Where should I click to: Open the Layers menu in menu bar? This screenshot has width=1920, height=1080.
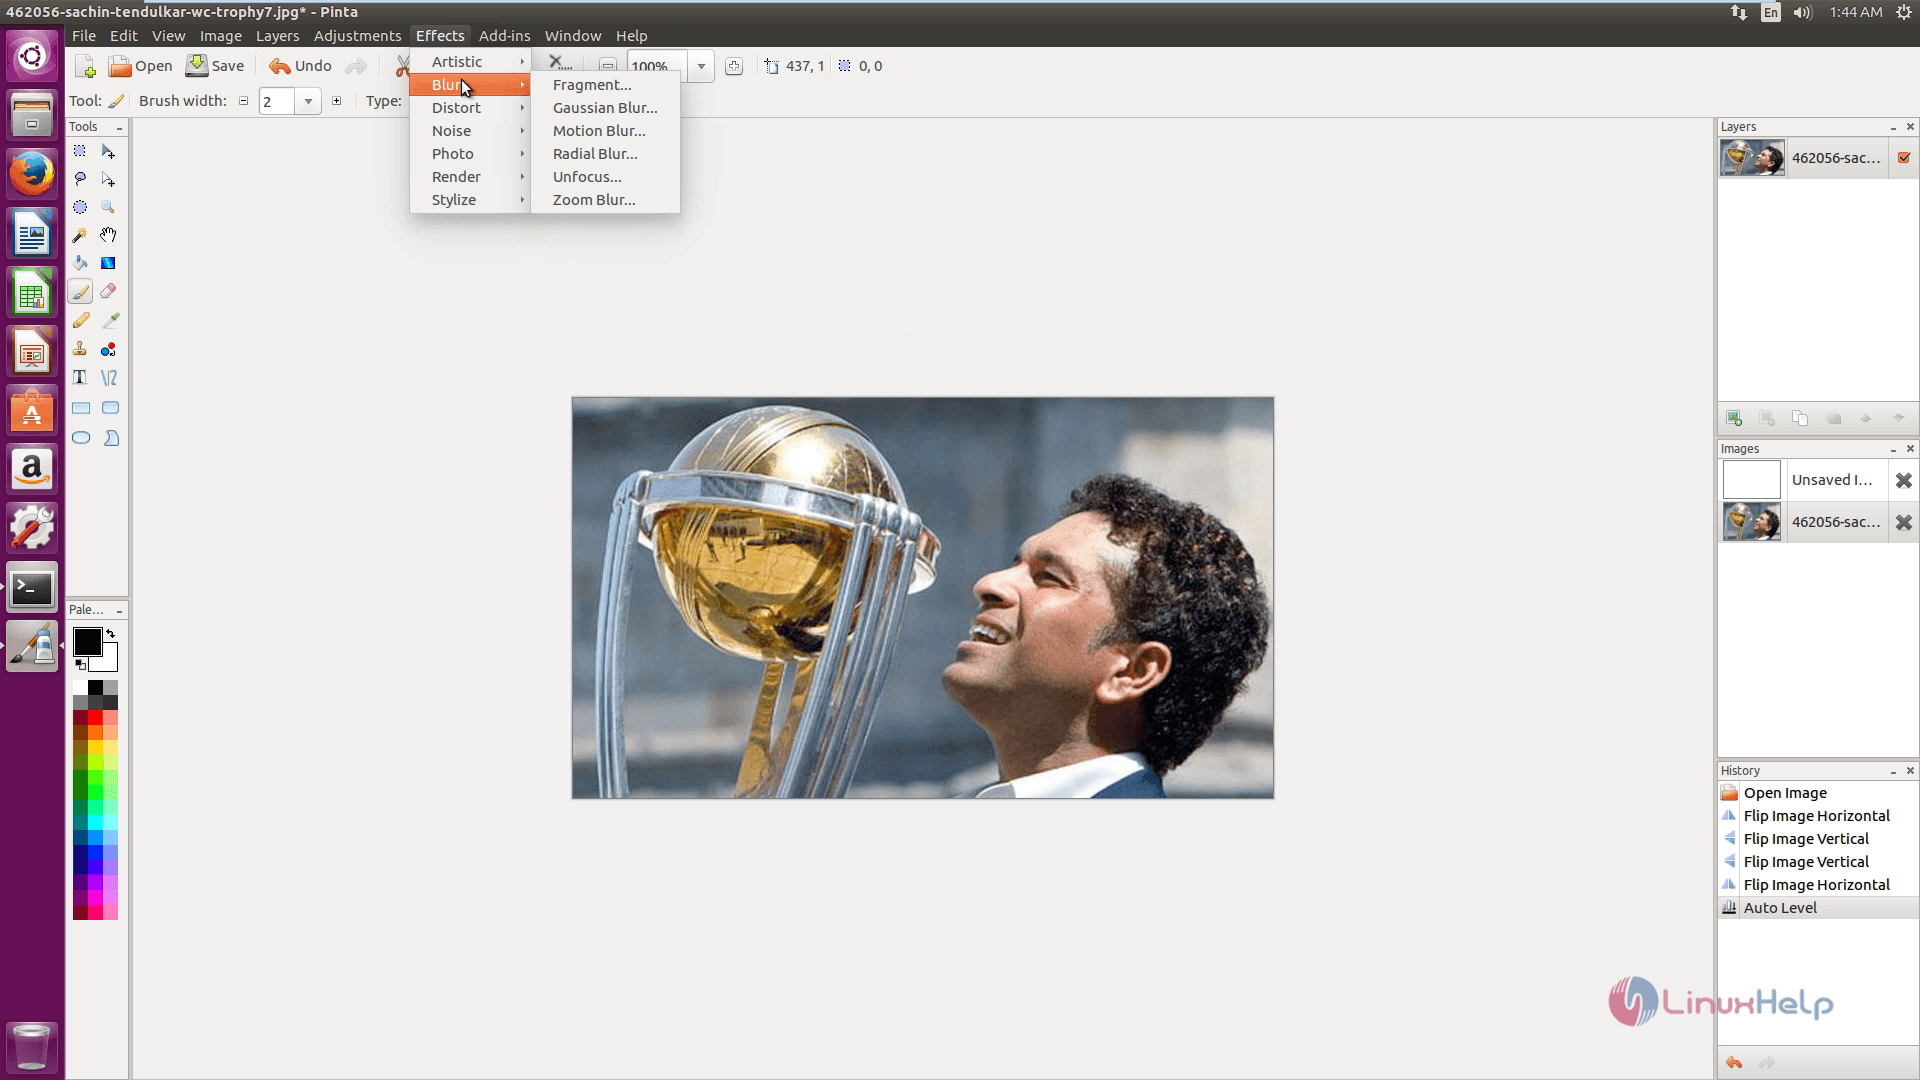(x=277, y=36)
